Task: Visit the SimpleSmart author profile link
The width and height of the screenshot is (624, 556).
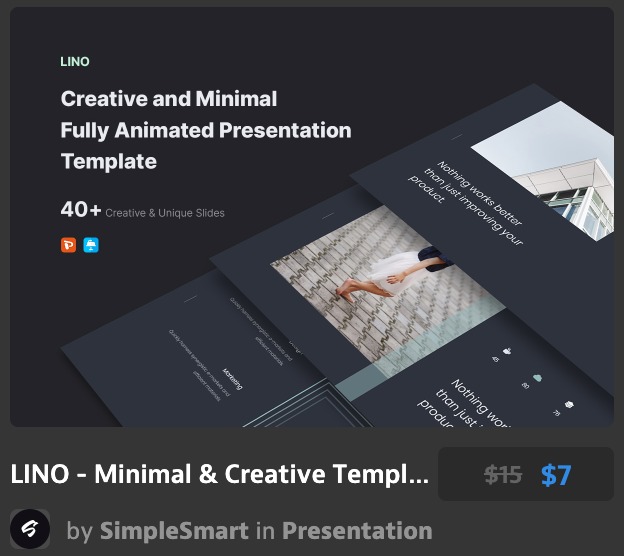Action: click(x=182, y=530)
